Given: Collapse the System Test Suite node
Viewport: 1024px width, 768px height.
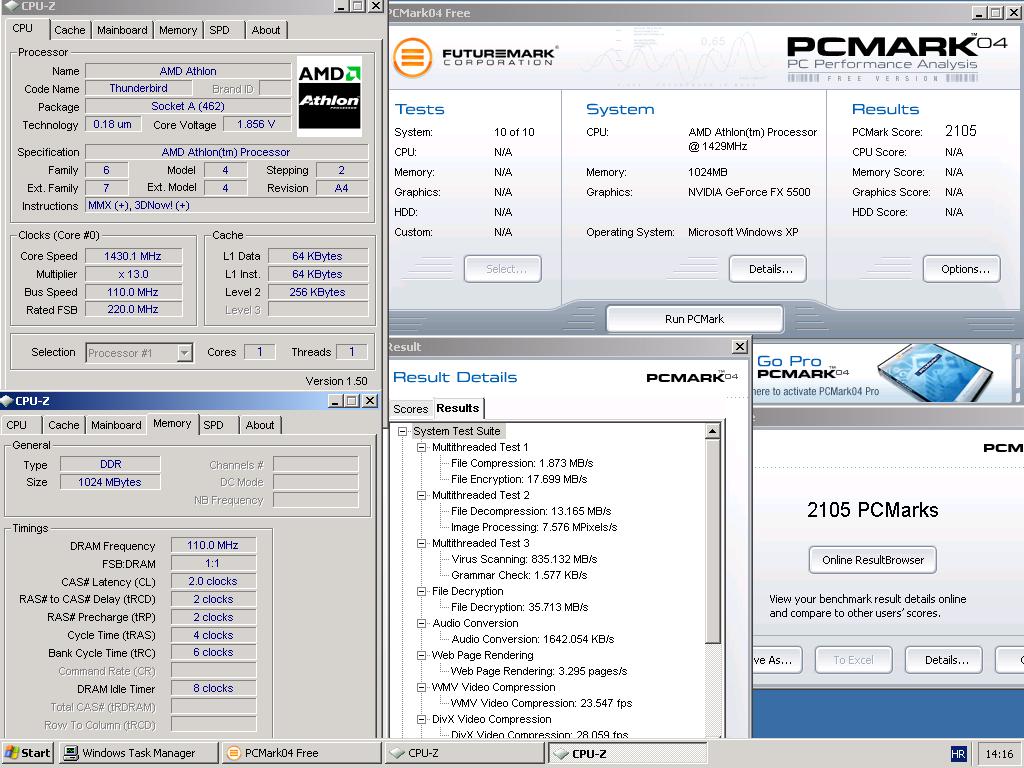Looking at the screenshot, I should [403, 431].
